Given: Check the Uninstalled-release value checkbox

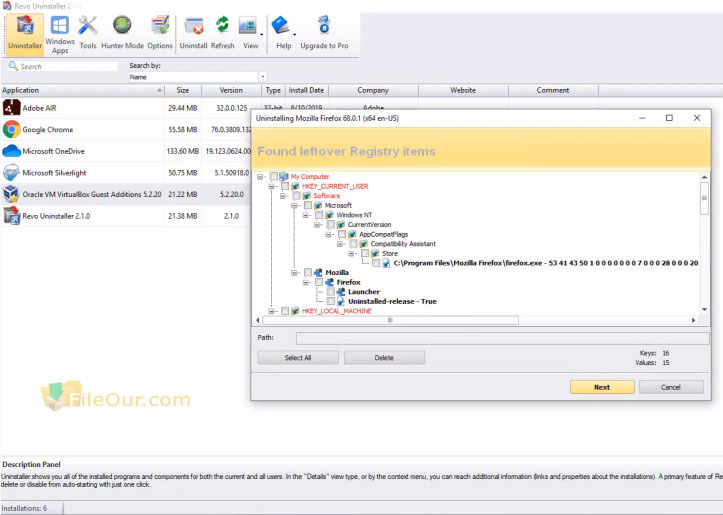Looking at the screenshot, I should point(331,302).
